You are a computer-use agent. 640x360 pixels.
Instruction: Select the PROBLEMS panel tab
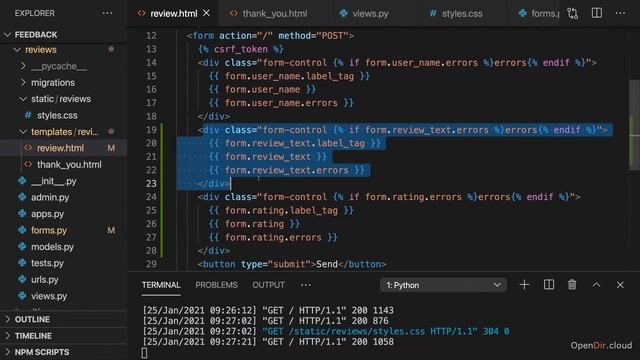coord(216,285)
